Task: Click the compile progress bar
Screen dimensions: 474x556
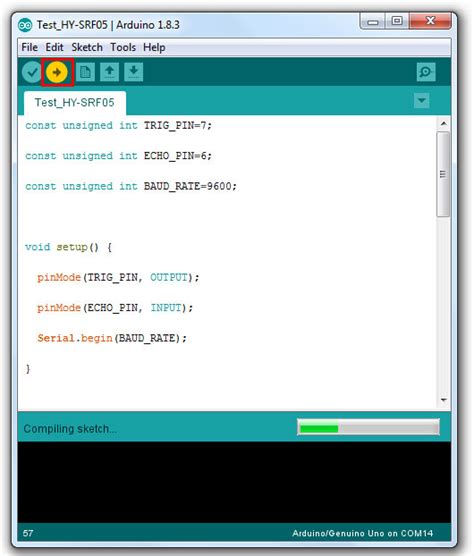Action: point(368,427)
